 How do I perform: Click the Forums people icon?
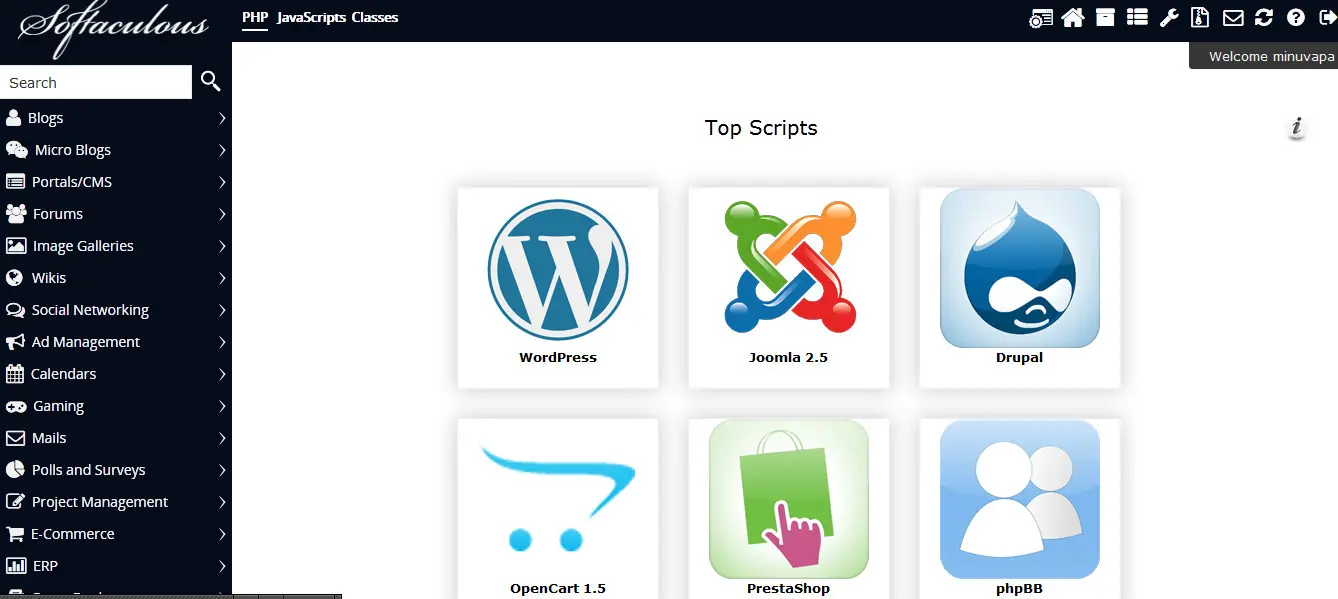[x=16, y=213]
